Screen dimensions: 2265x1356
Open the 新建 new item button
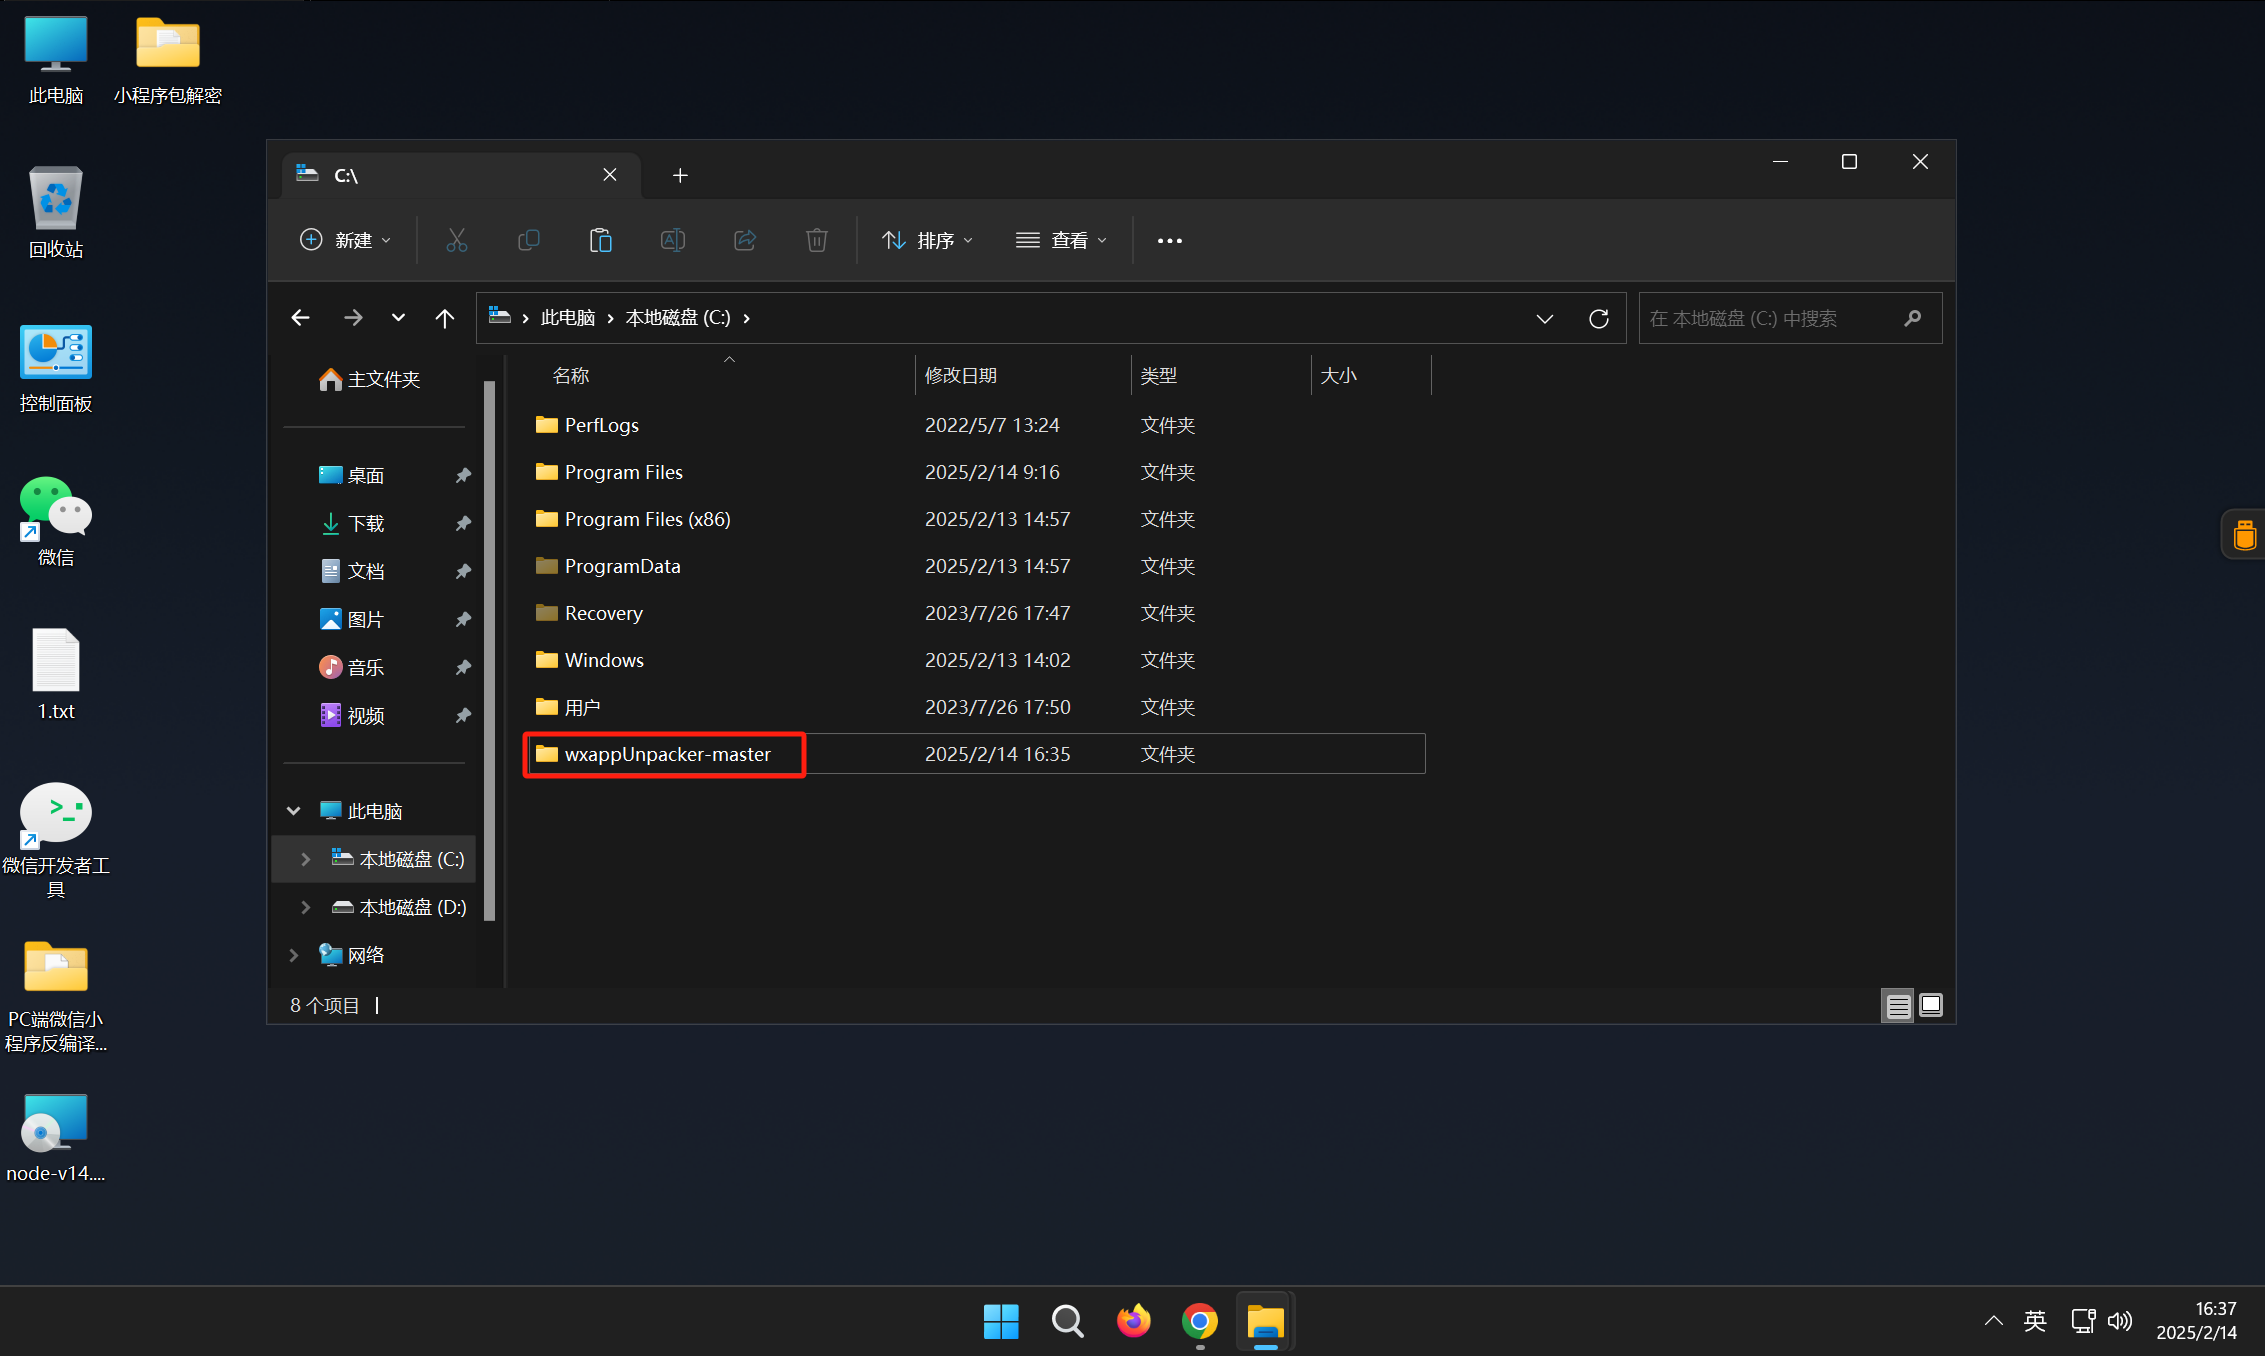(x=345, y=240)
